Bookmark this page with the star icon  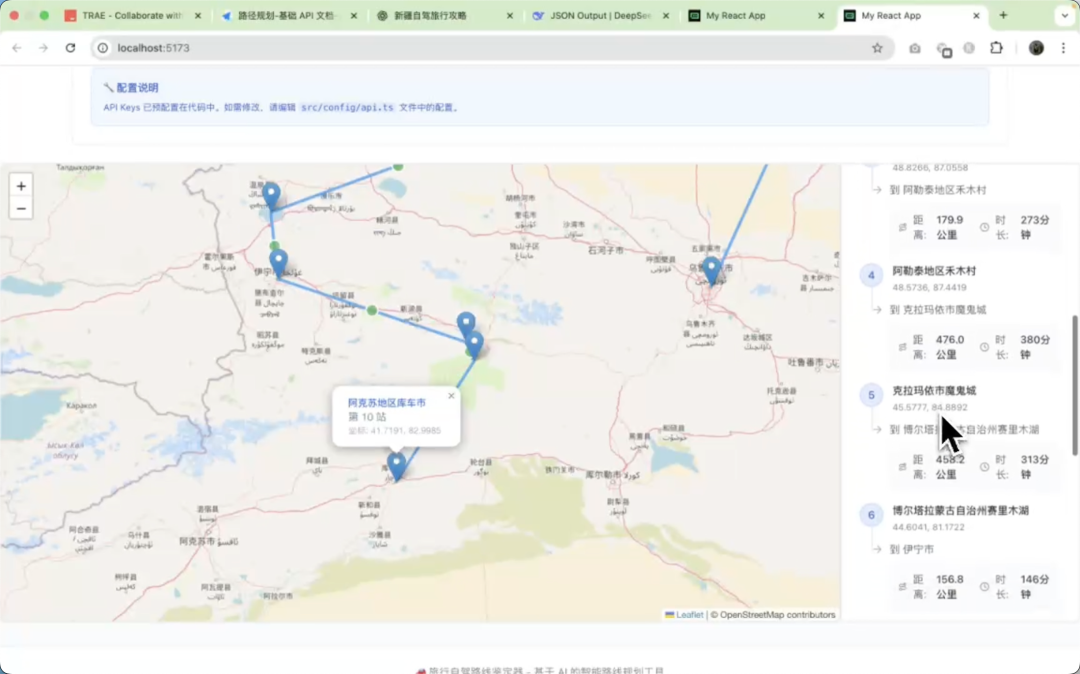point(877,48)
